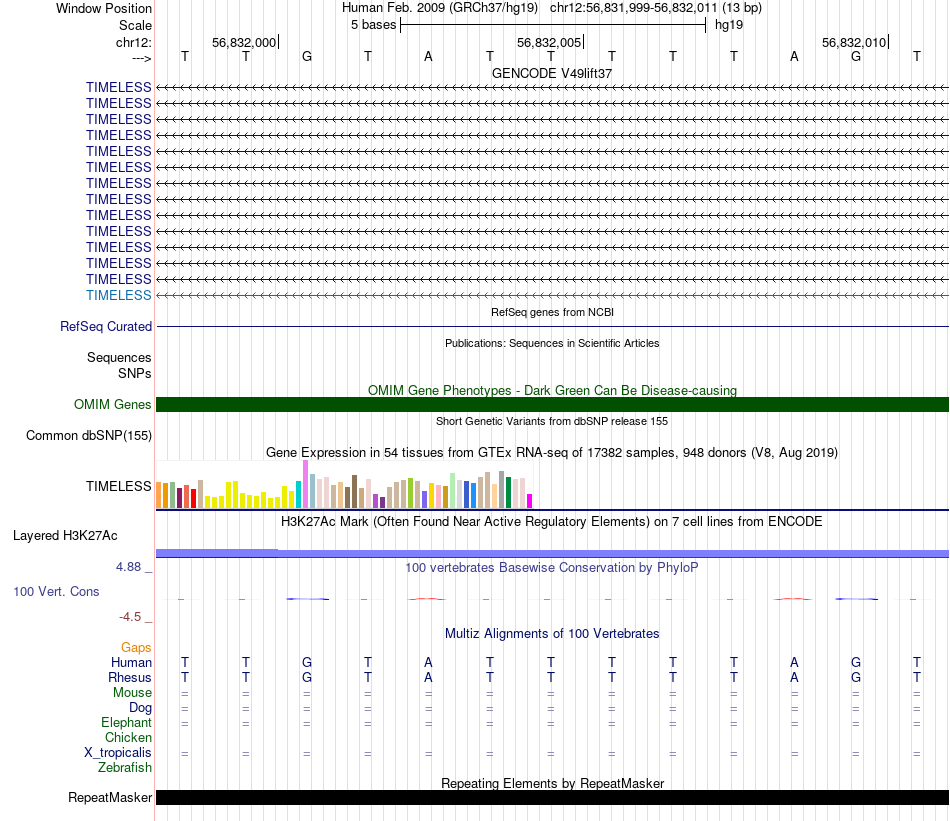
Task: Select the Human alignment row label
Action: (x=131, y=662)
